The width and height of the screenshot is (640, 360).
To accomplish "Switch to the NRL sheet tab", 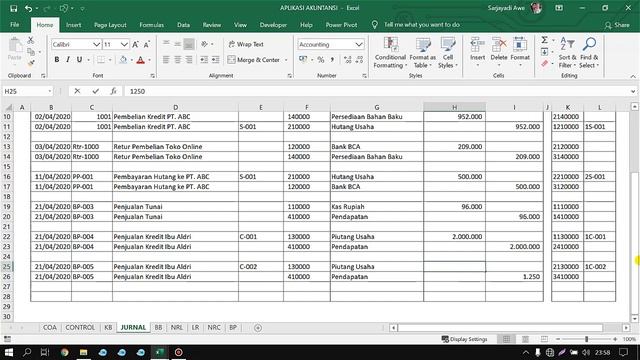I will tap(177, 327).
